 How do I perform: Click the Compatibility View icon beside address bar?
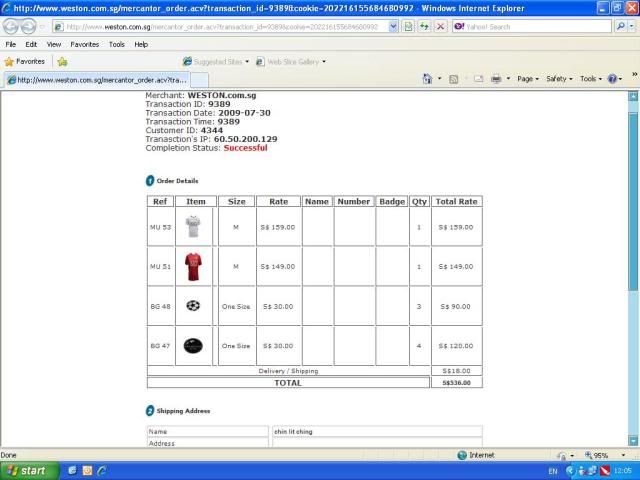coord(408,27)
